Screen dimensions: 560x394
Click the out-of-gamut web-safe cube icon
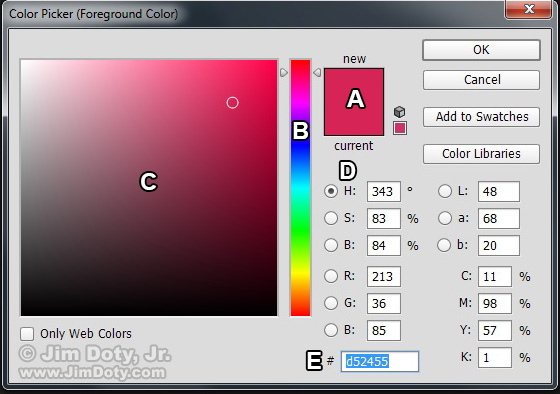click(399, 112)
